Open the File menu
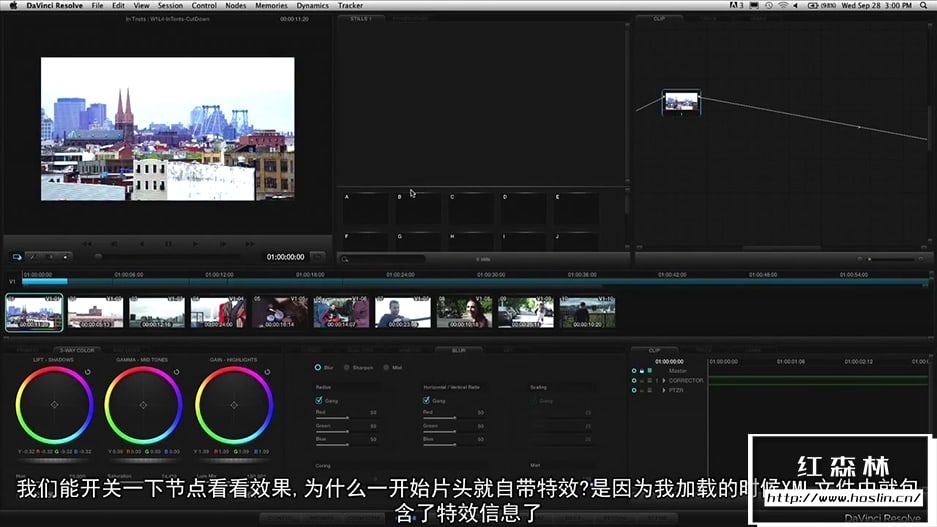Viewport: 937px width, 527px height. [97, 5]
